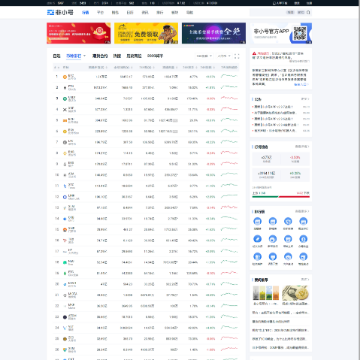Click the QR code on the official APP banner
The image size is (360, 360).
tap(299, 33)
